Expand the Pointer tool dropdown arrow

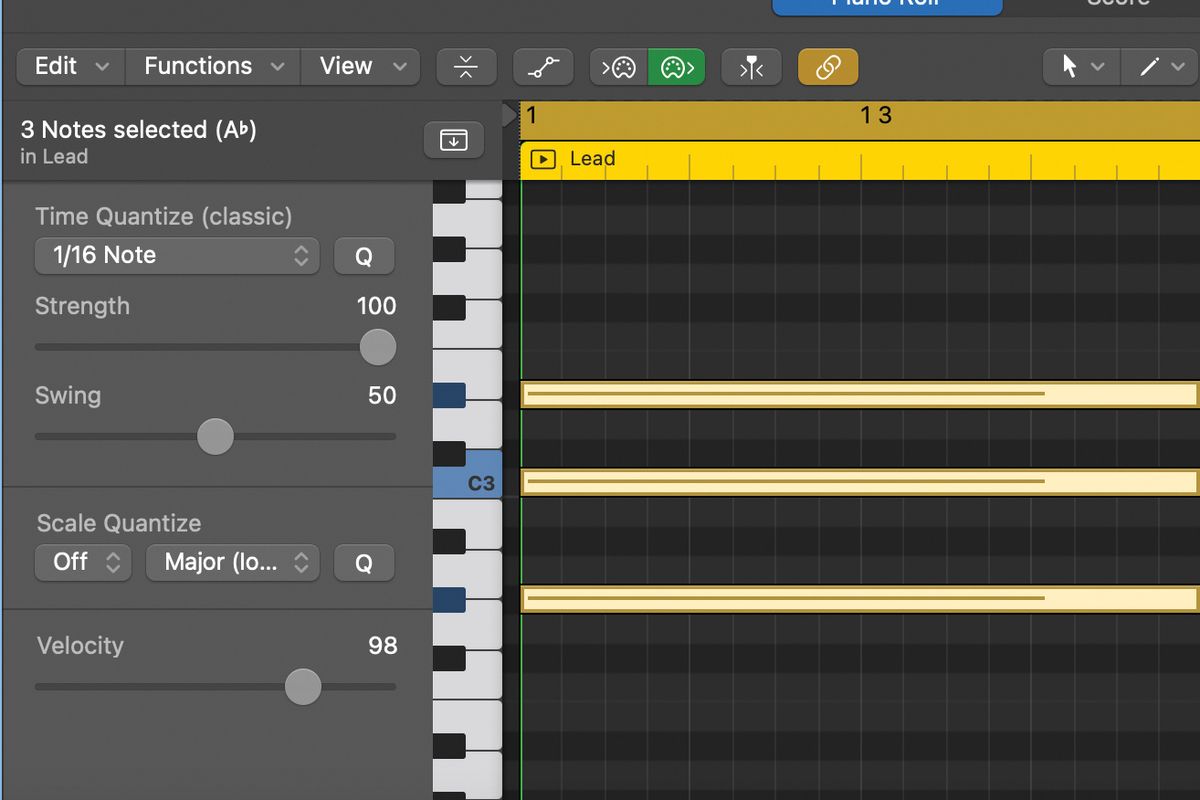[1098, 66]
